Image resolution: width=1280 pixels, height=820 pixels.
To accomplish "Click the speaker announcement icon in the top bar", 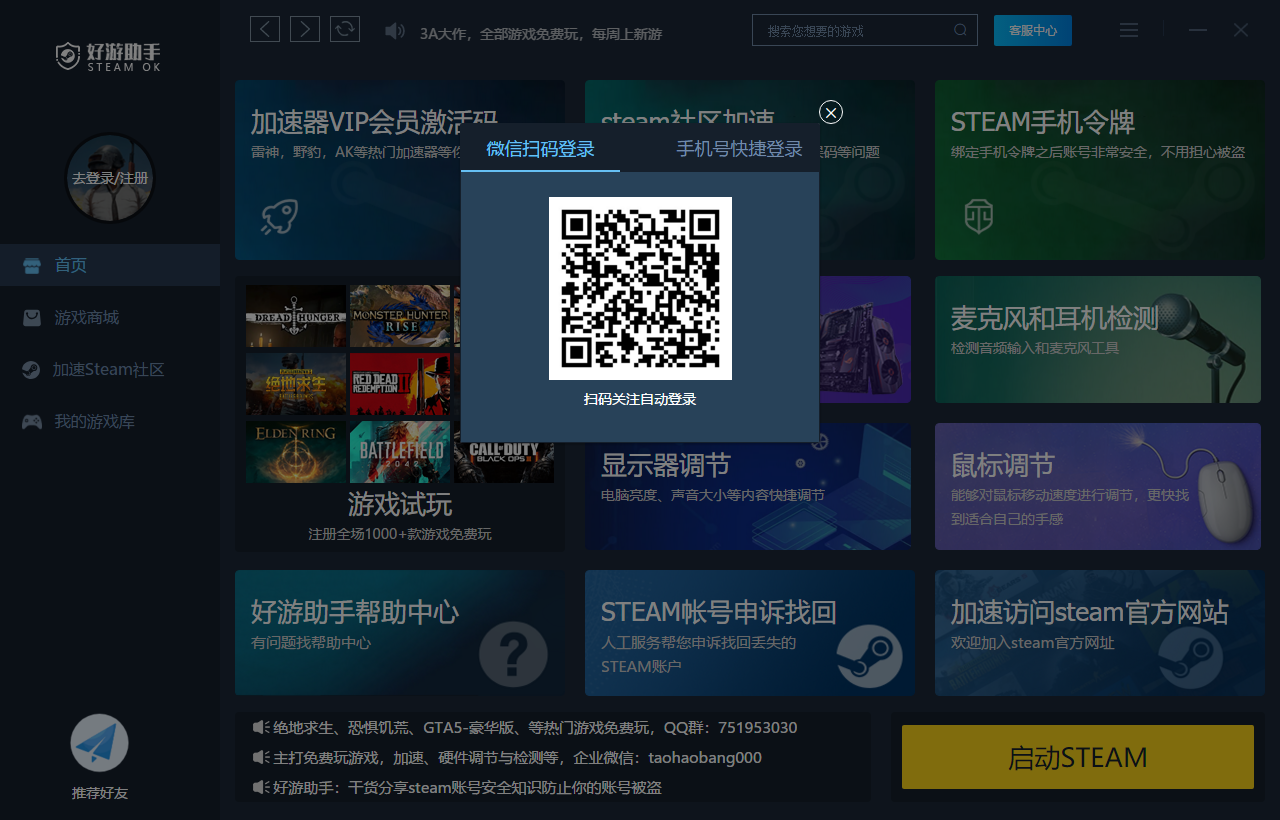I will pos(395,31).
